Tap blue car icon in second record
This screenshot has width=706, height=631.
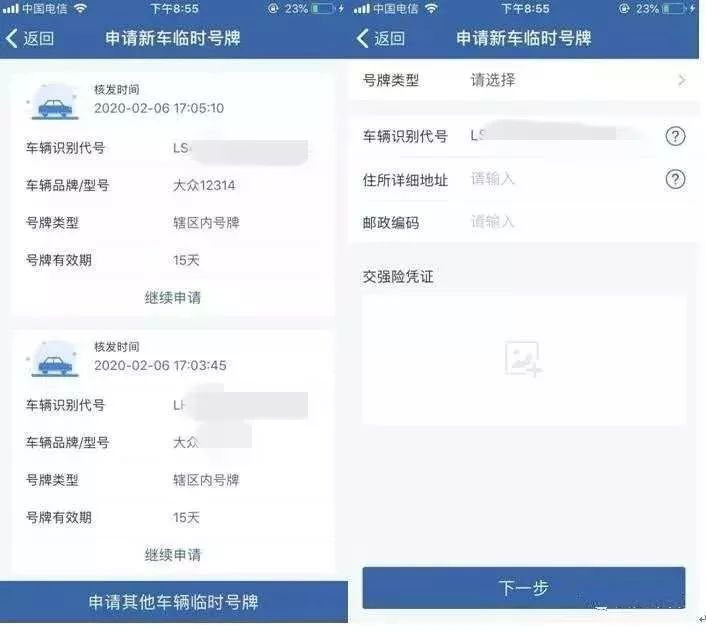pyautogui.click(x=54, y=360)
